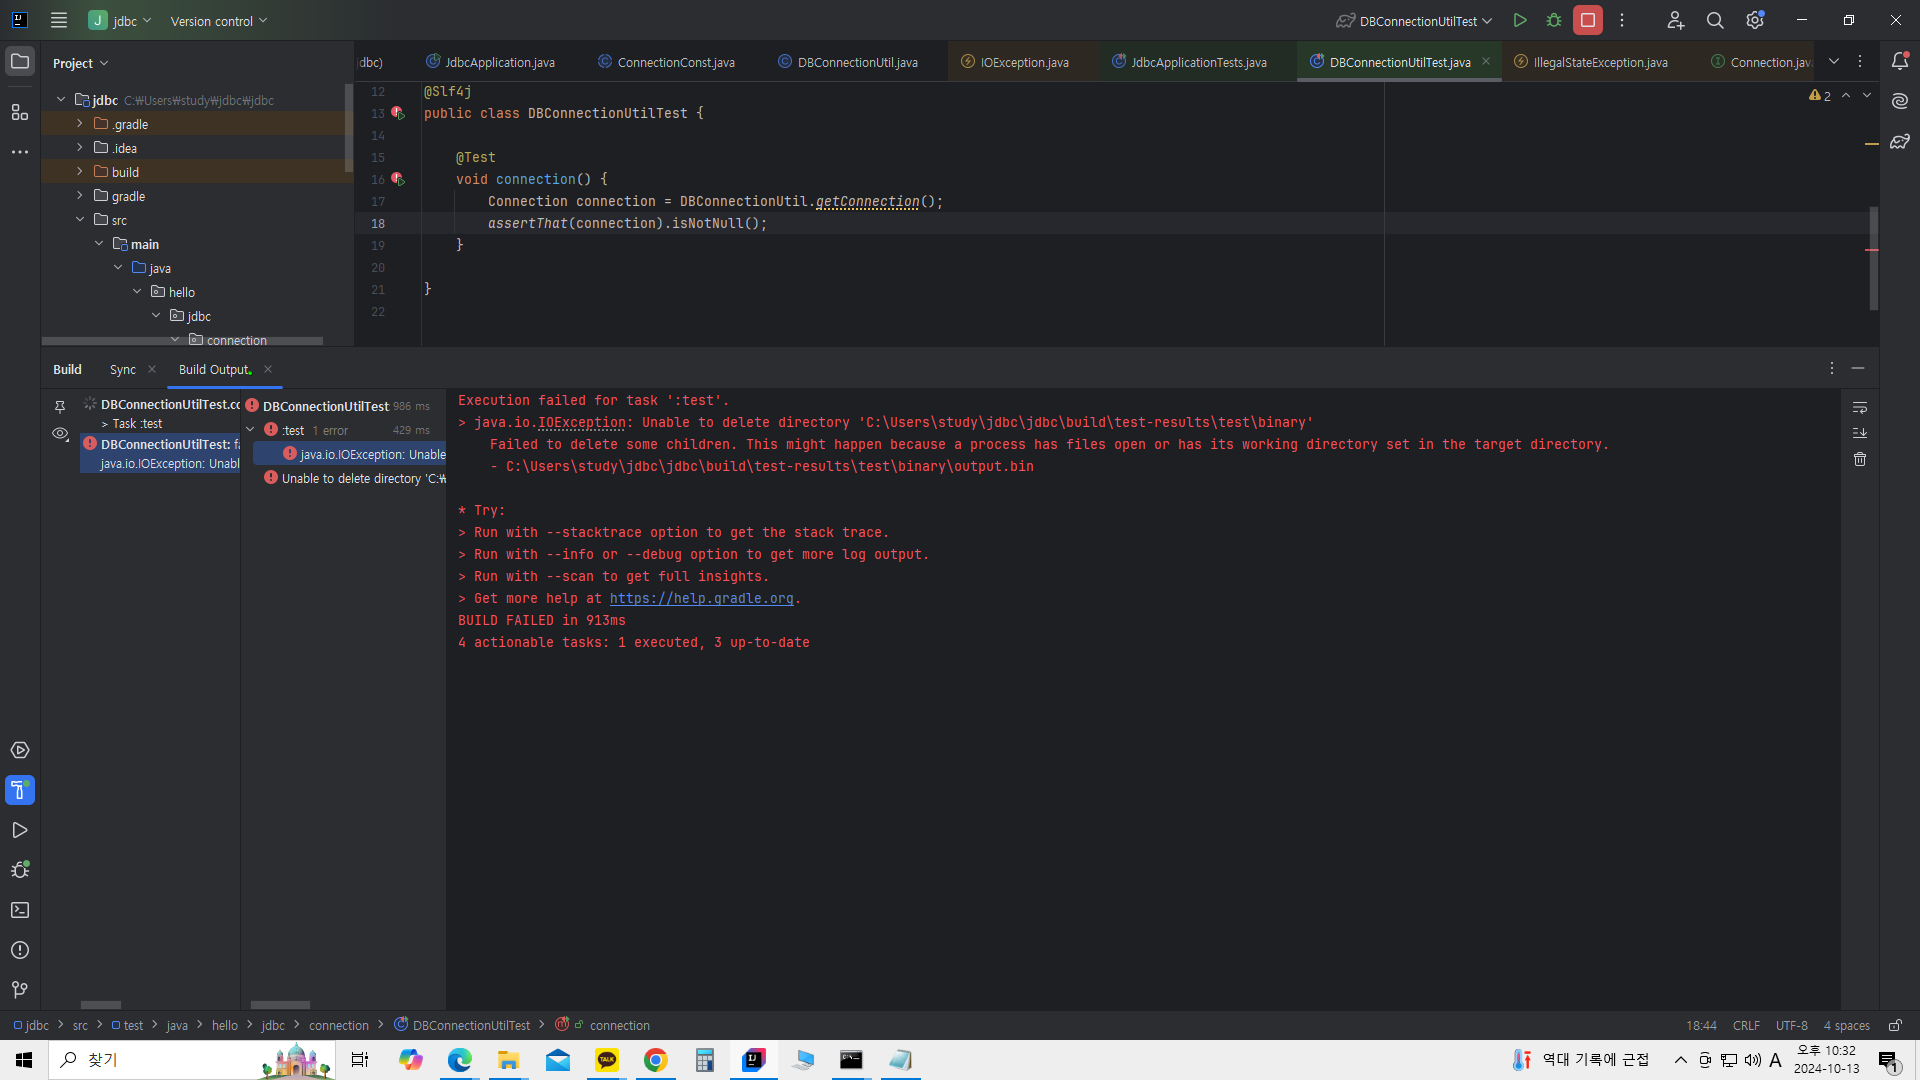Switch to the ConnectionConst.java tab
Viewport: 1920px width, 1080px height.
(666, 62)
